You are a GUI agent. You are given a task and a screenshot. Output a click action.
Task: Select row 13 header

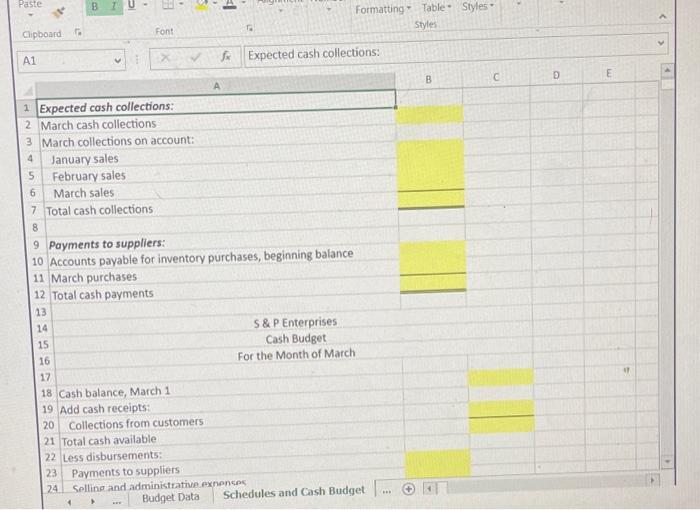point(41,312)
